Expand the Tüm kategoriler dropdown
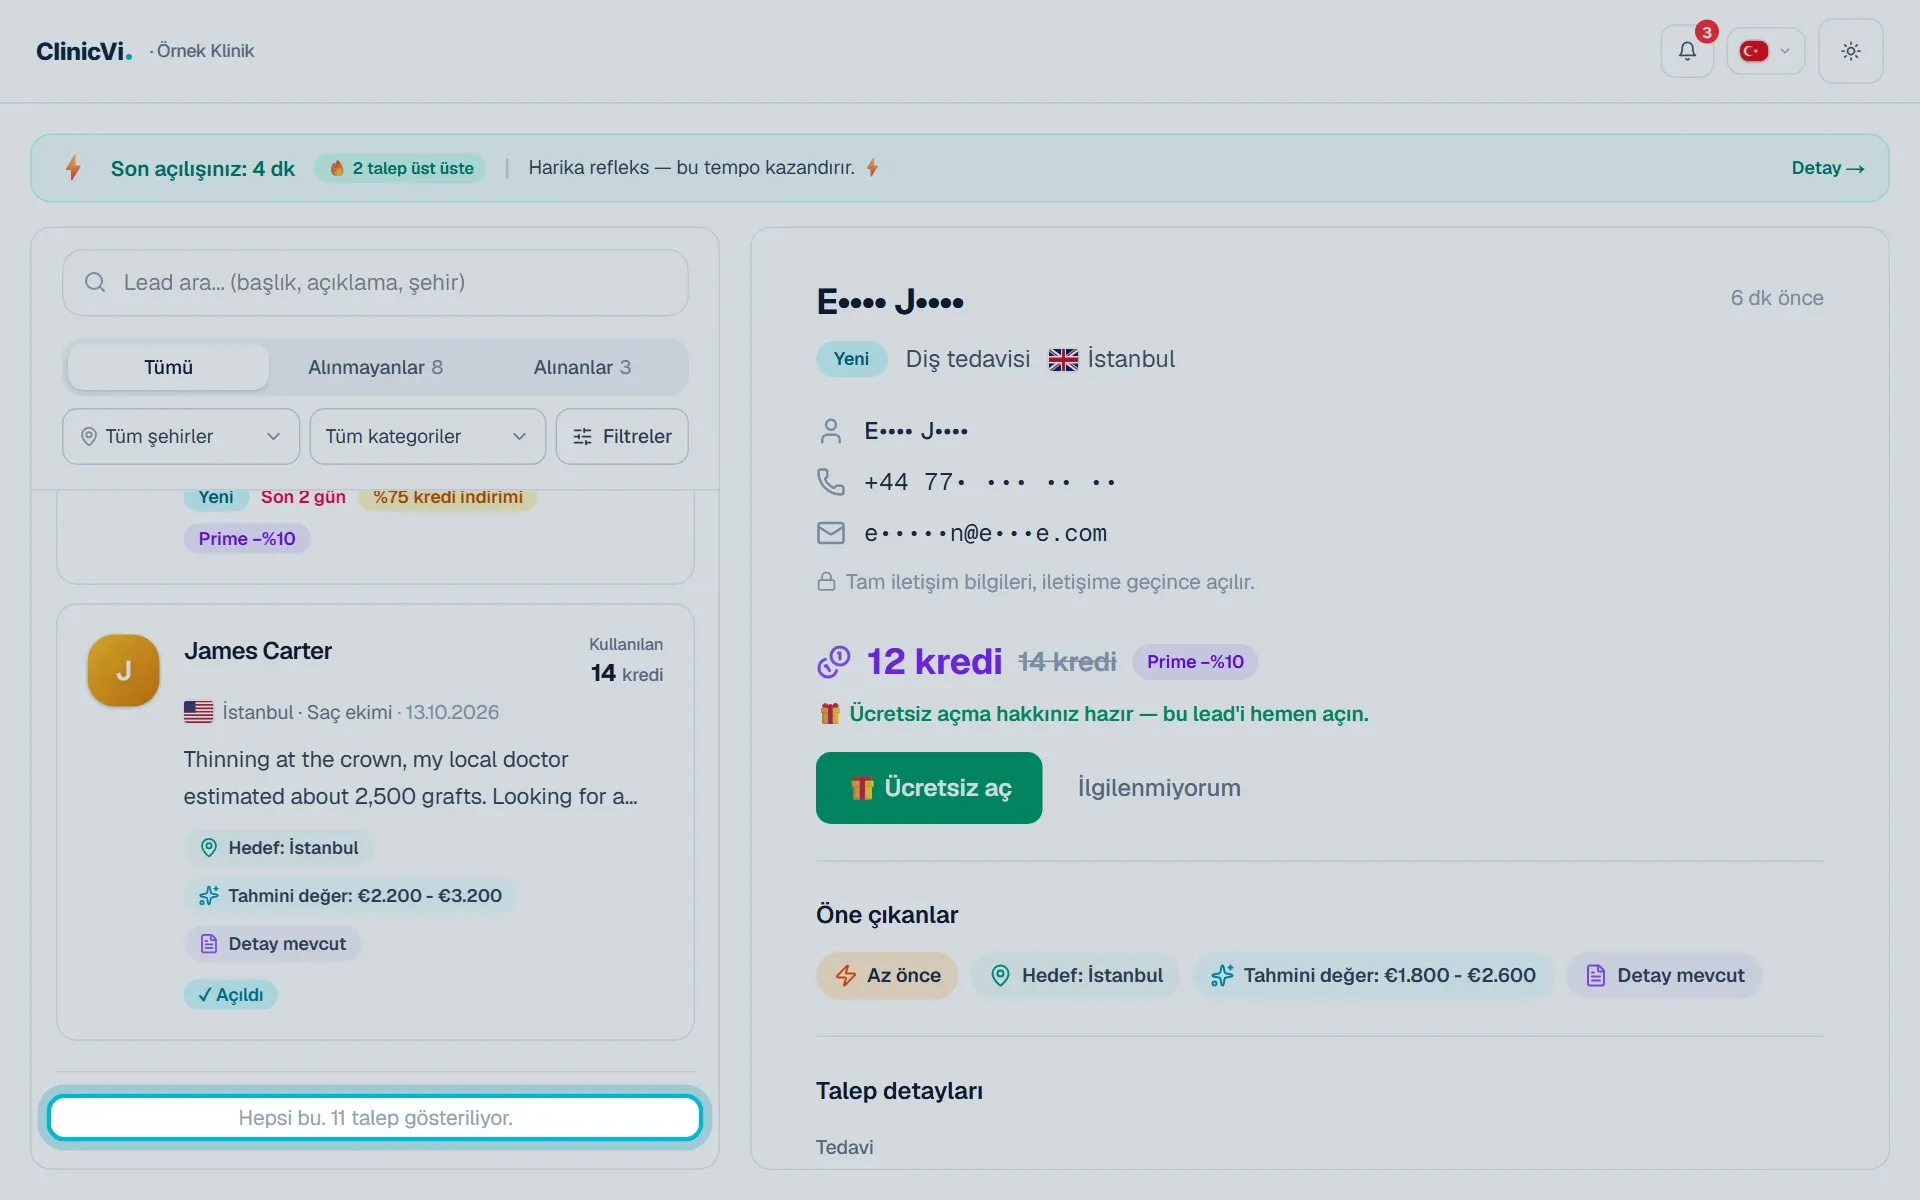 (427, 436)
